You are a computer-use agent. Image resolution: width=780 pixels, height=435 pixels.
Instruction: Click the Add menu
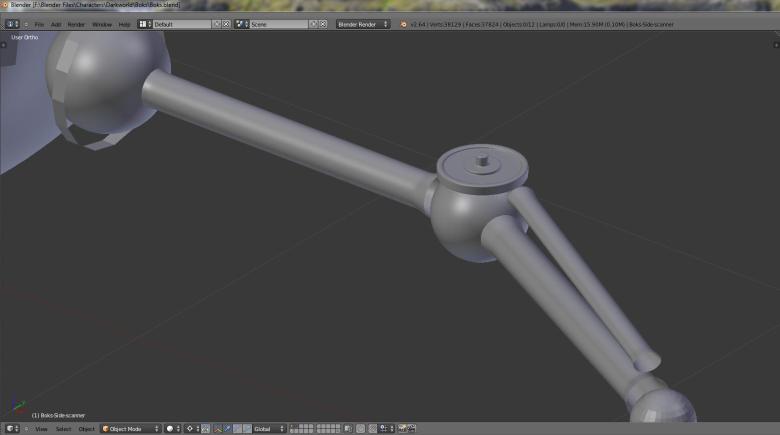click(x=56, y=24)
